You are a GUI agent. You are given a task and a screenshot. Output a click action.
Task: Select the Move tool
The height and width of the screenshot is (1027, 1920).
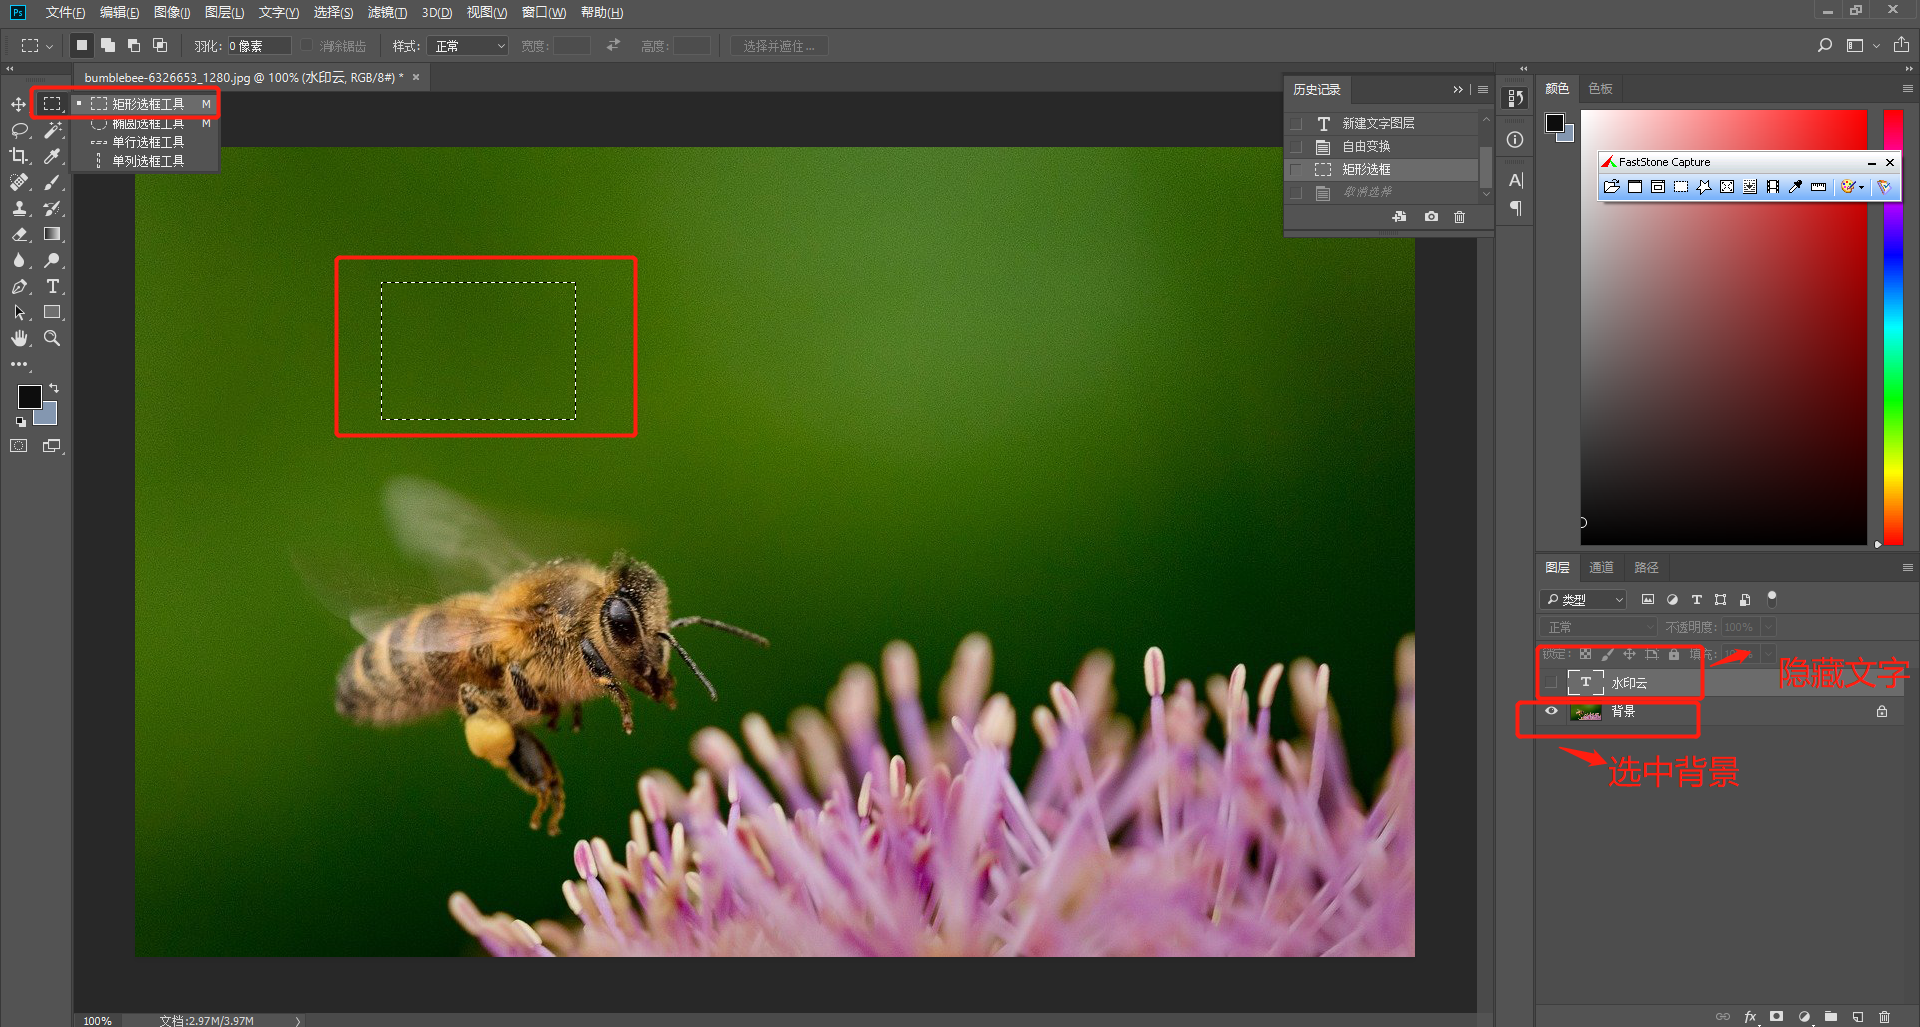coord(18,104)
